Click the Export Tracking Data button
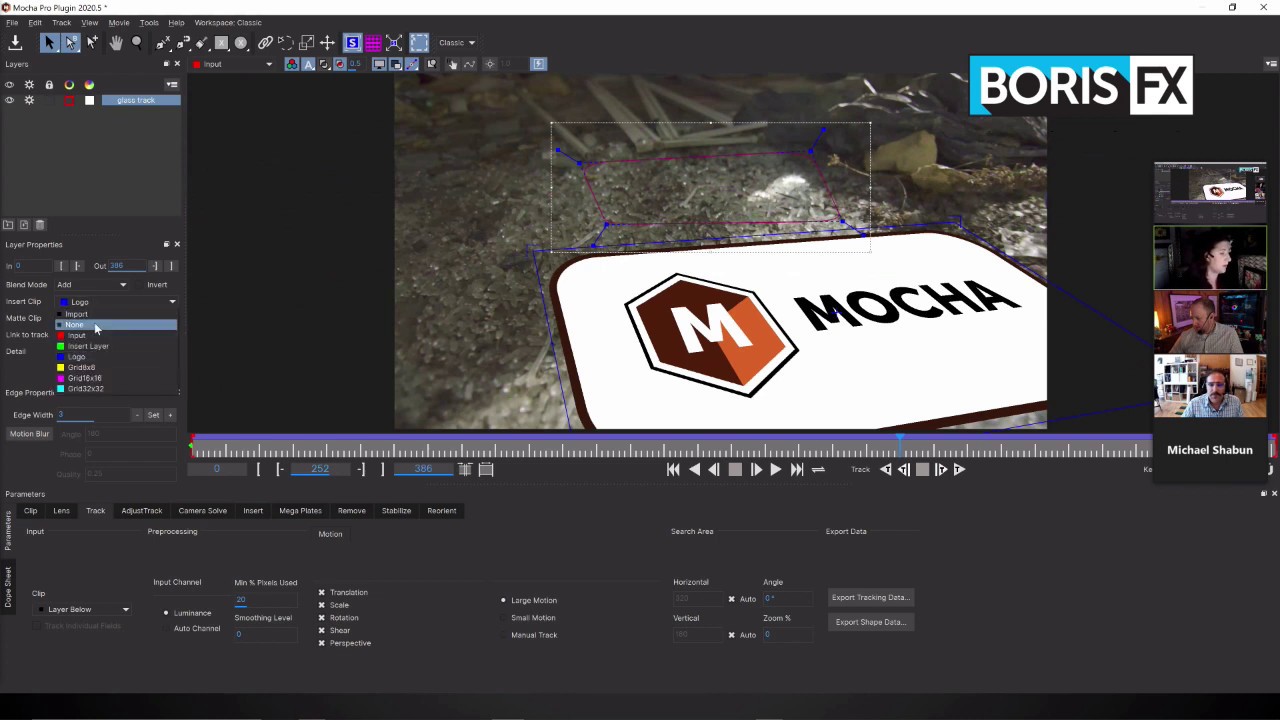The height and width of the screenshot is (720, 1280). pos(870,597)
